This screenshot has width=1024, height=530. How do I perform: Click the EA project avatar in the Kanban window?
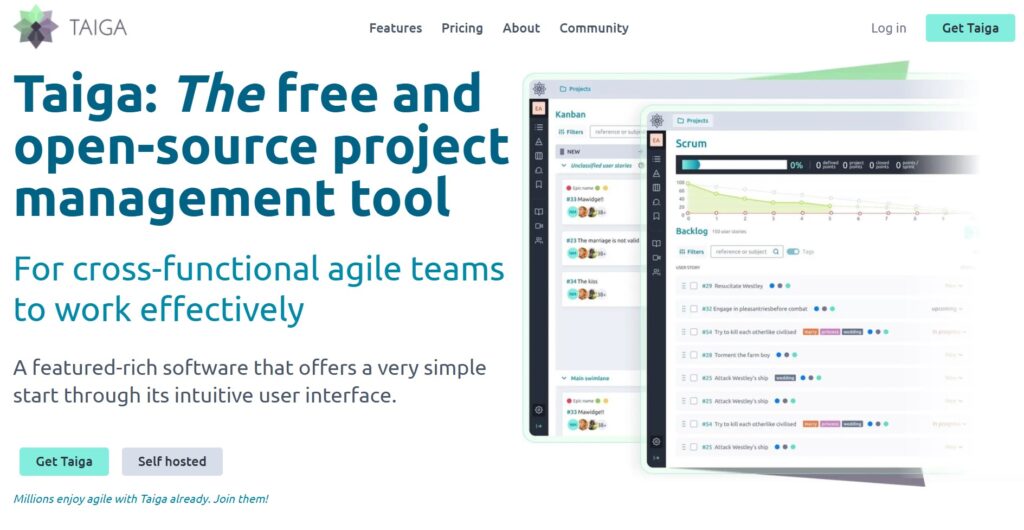coord(539,108)
